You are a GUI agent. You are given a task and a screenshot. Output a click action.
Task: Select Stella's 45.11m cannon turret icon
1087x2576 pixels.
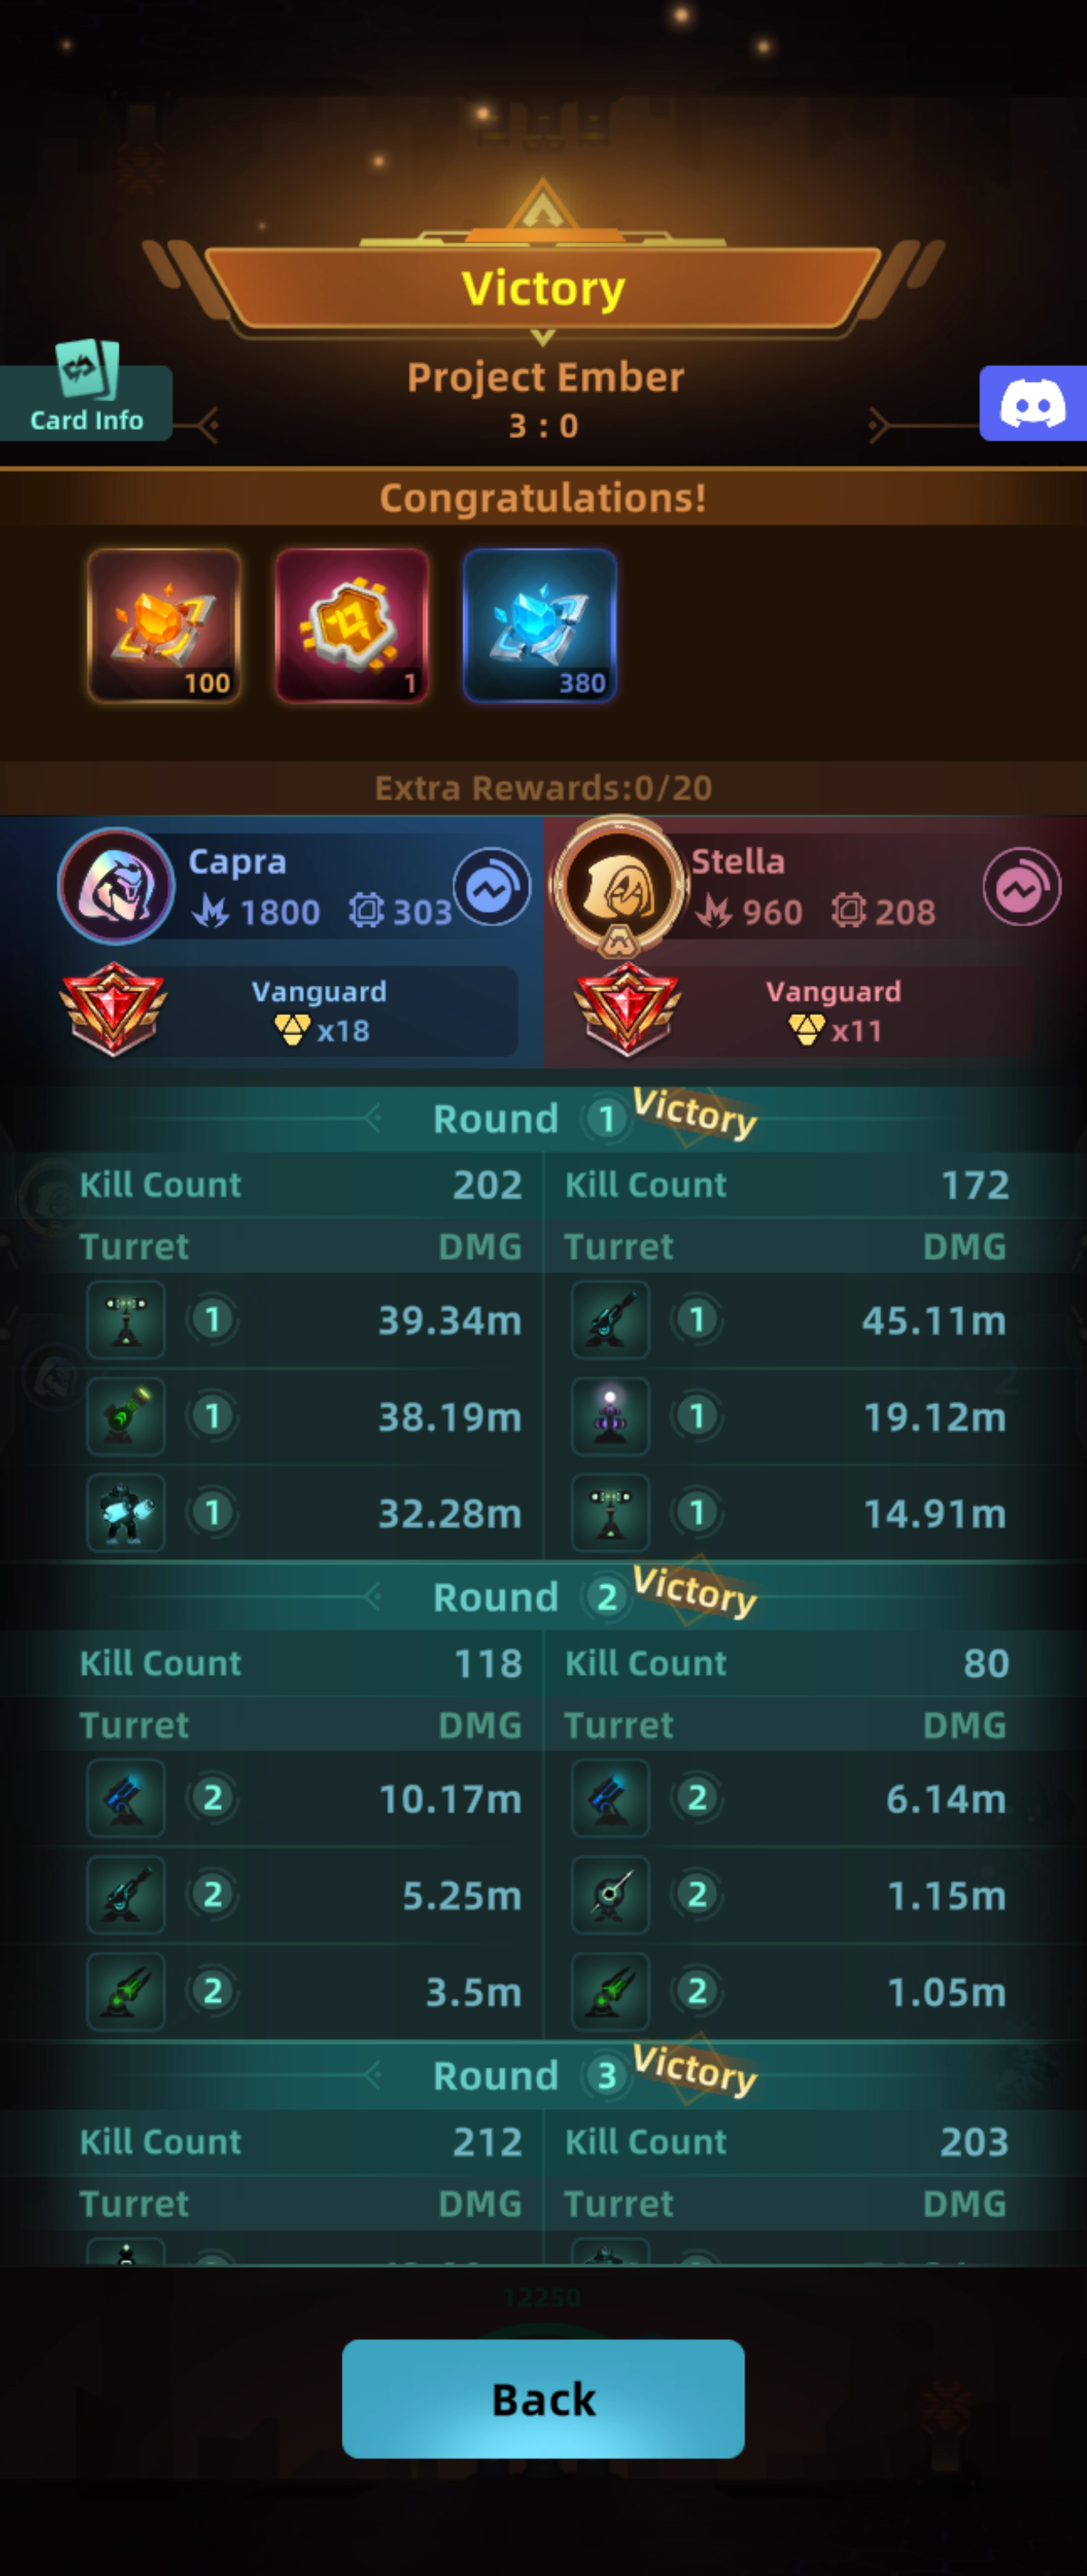pos(610,1319)
